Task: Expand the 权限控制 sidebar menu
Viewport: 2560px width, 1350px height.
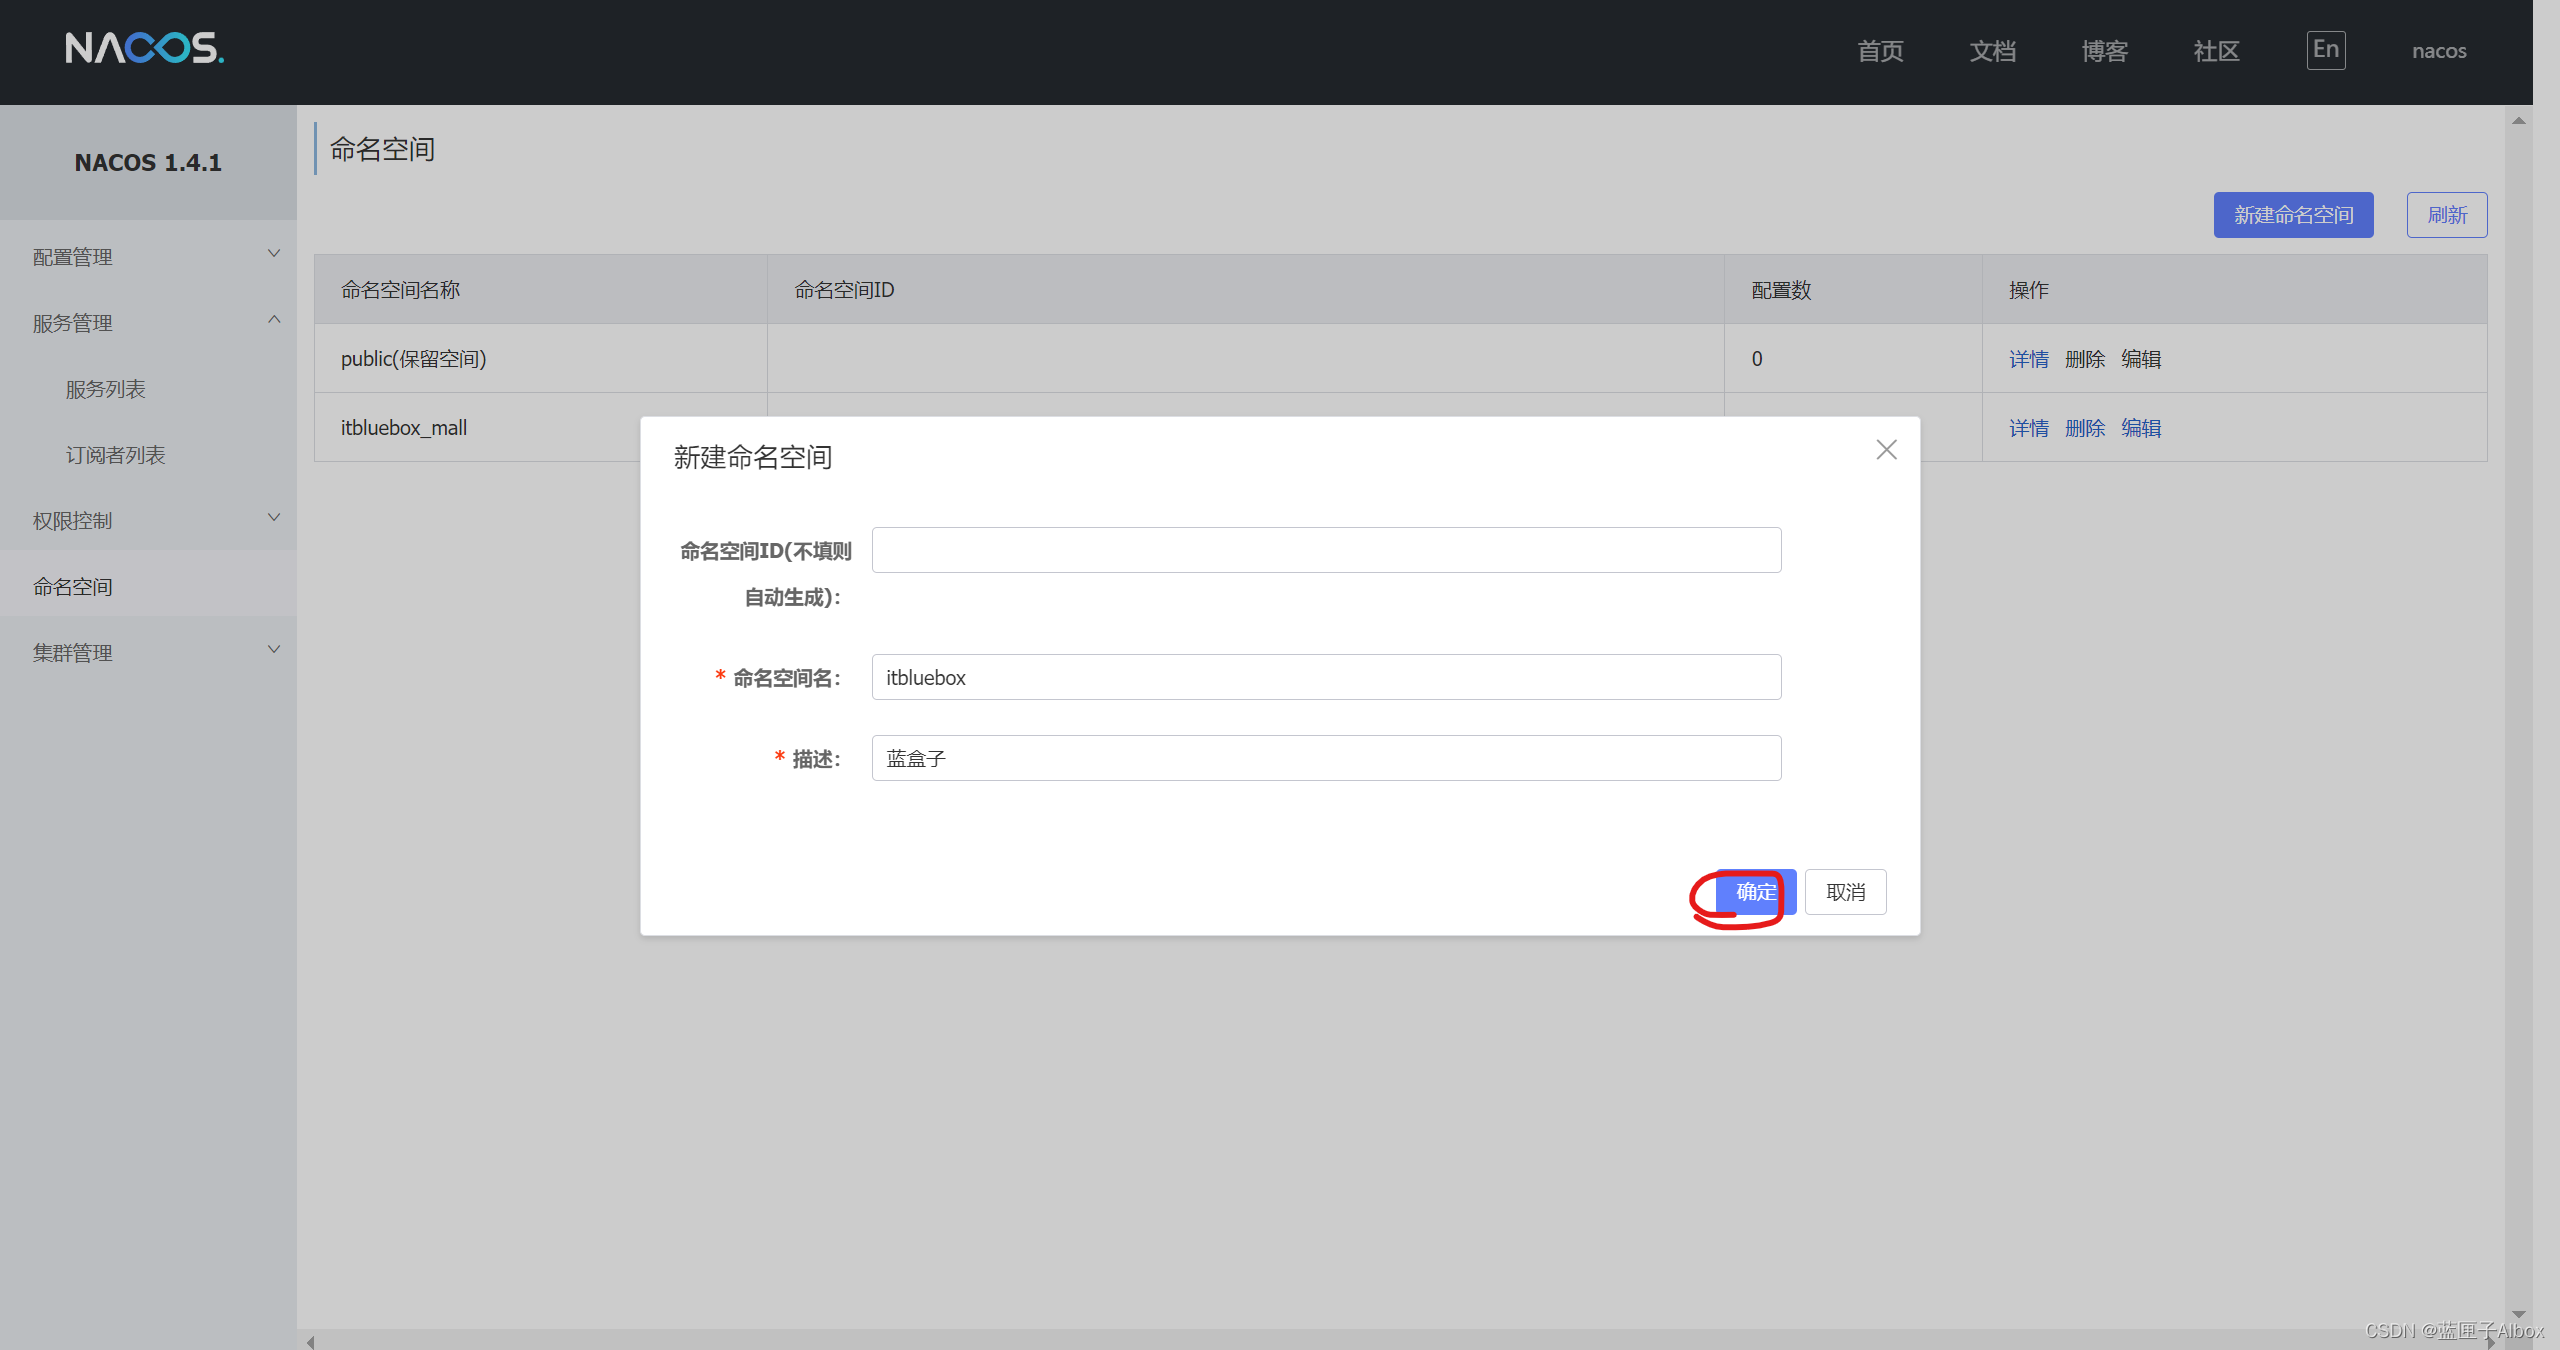Action: [148, 521]
